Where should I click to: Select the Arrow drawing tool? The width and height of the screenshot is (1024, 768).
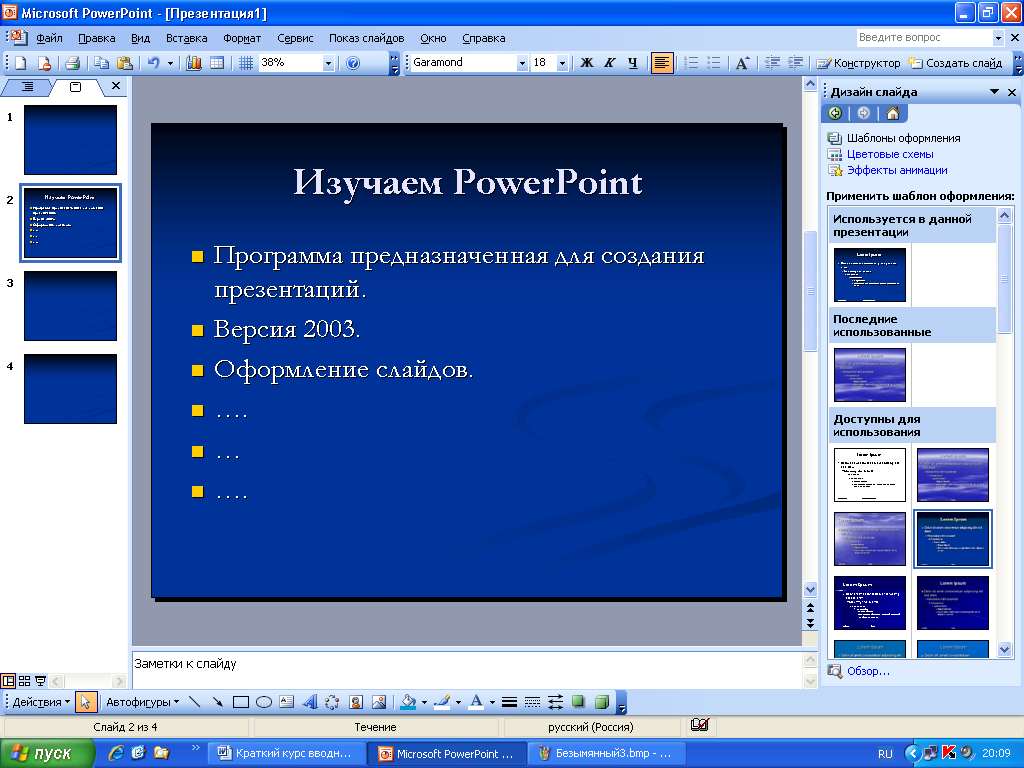click(217, 702)
